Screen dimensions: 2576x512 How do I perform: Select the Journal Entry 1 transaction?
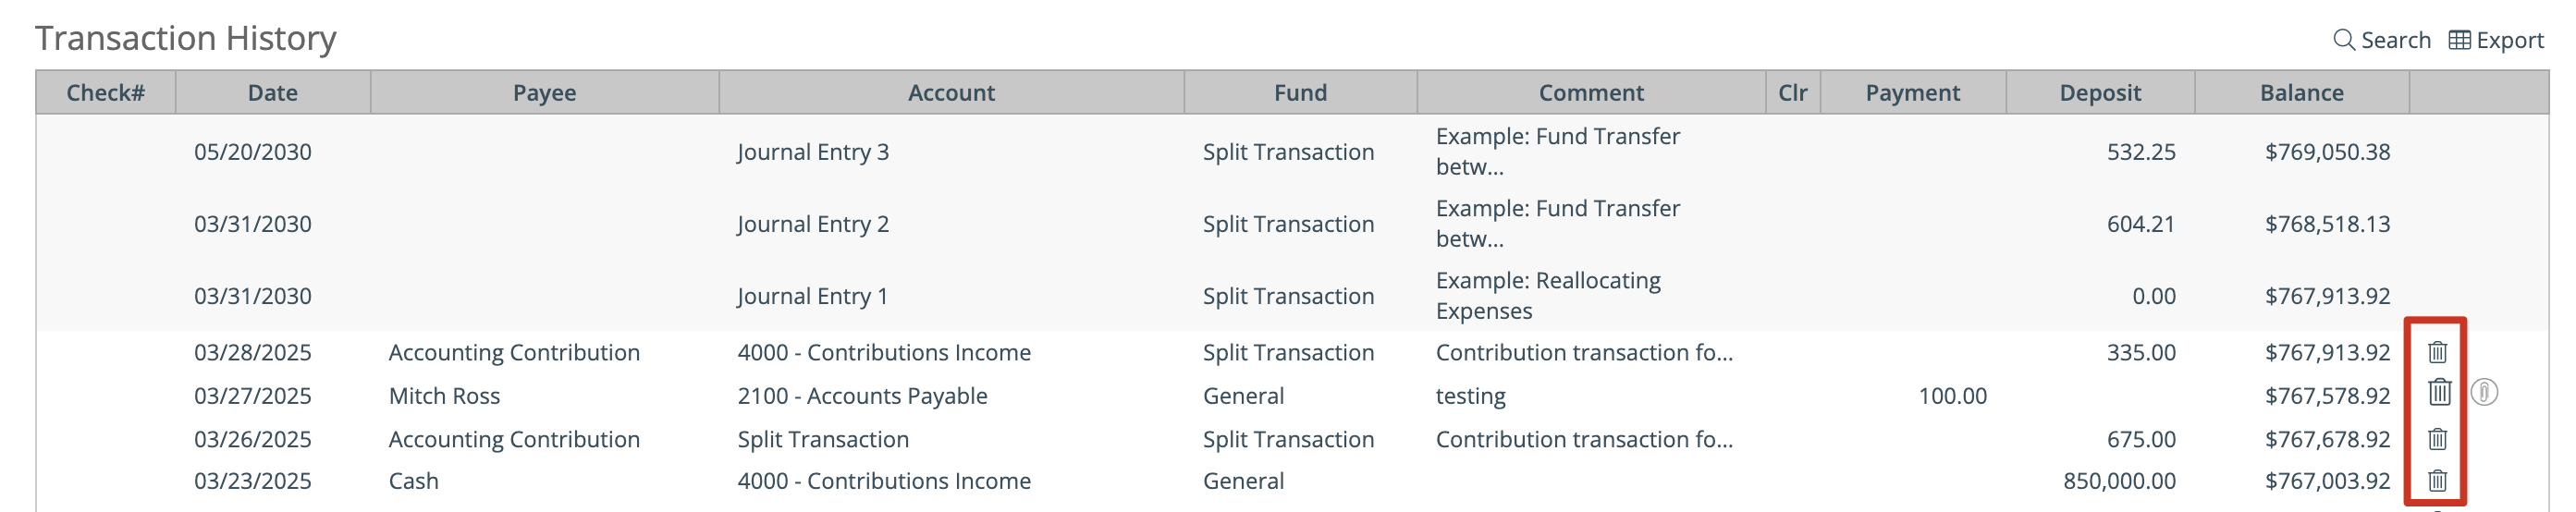1292,296
